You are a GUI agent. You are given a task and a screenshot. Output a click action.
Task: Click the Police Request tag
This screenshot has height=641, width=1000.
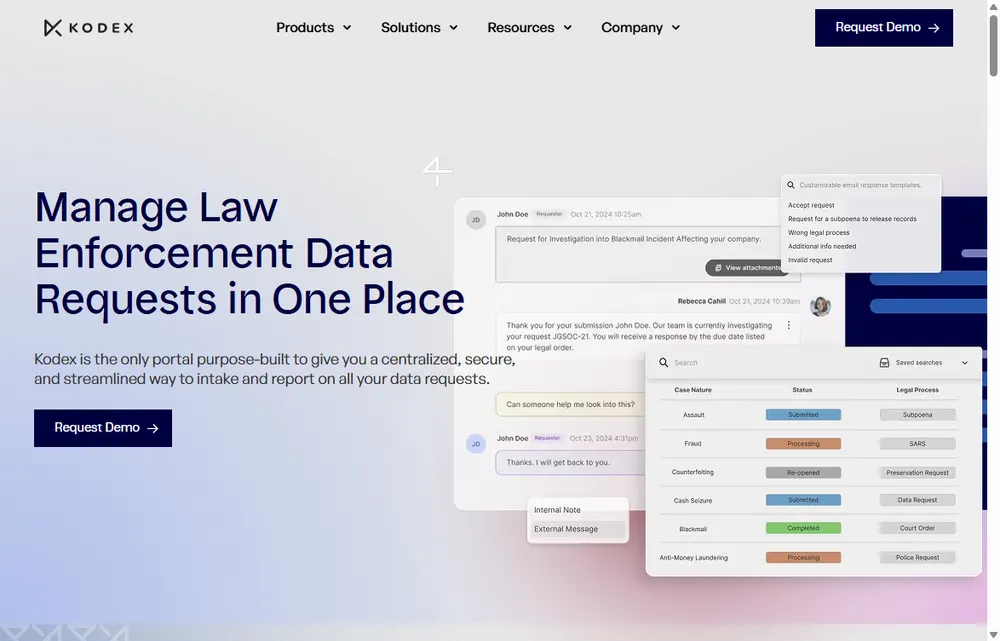coord(917,557)
